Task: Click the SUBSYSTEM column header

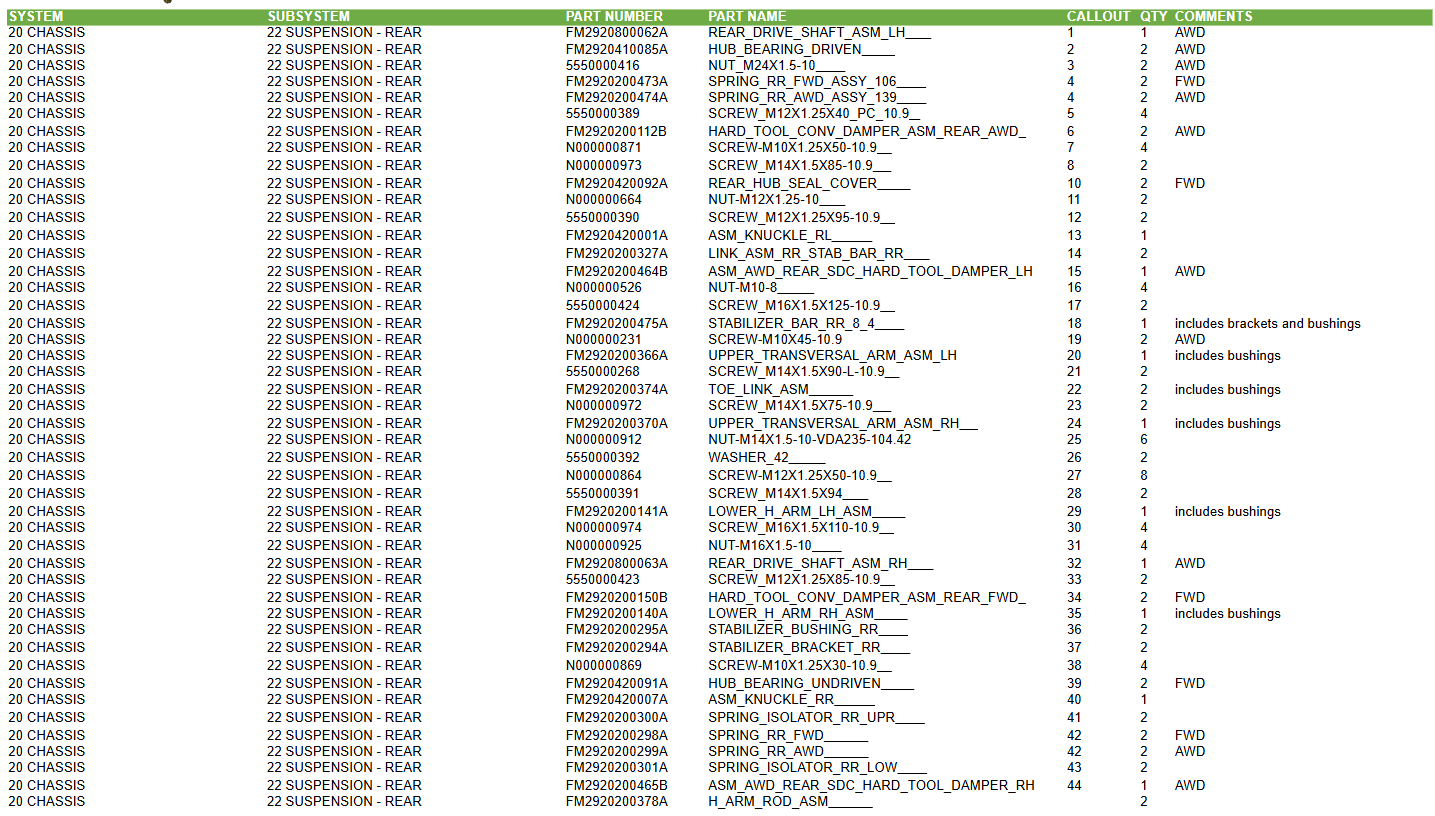Action: click(x=308, y=16)
